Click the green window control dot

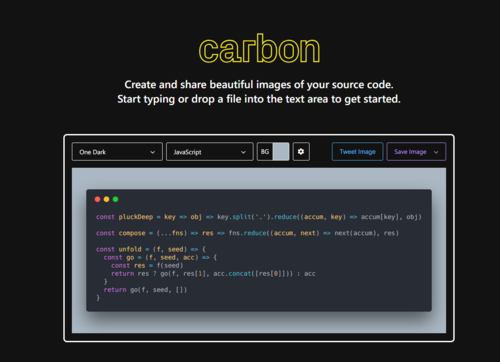pos(115,199)
